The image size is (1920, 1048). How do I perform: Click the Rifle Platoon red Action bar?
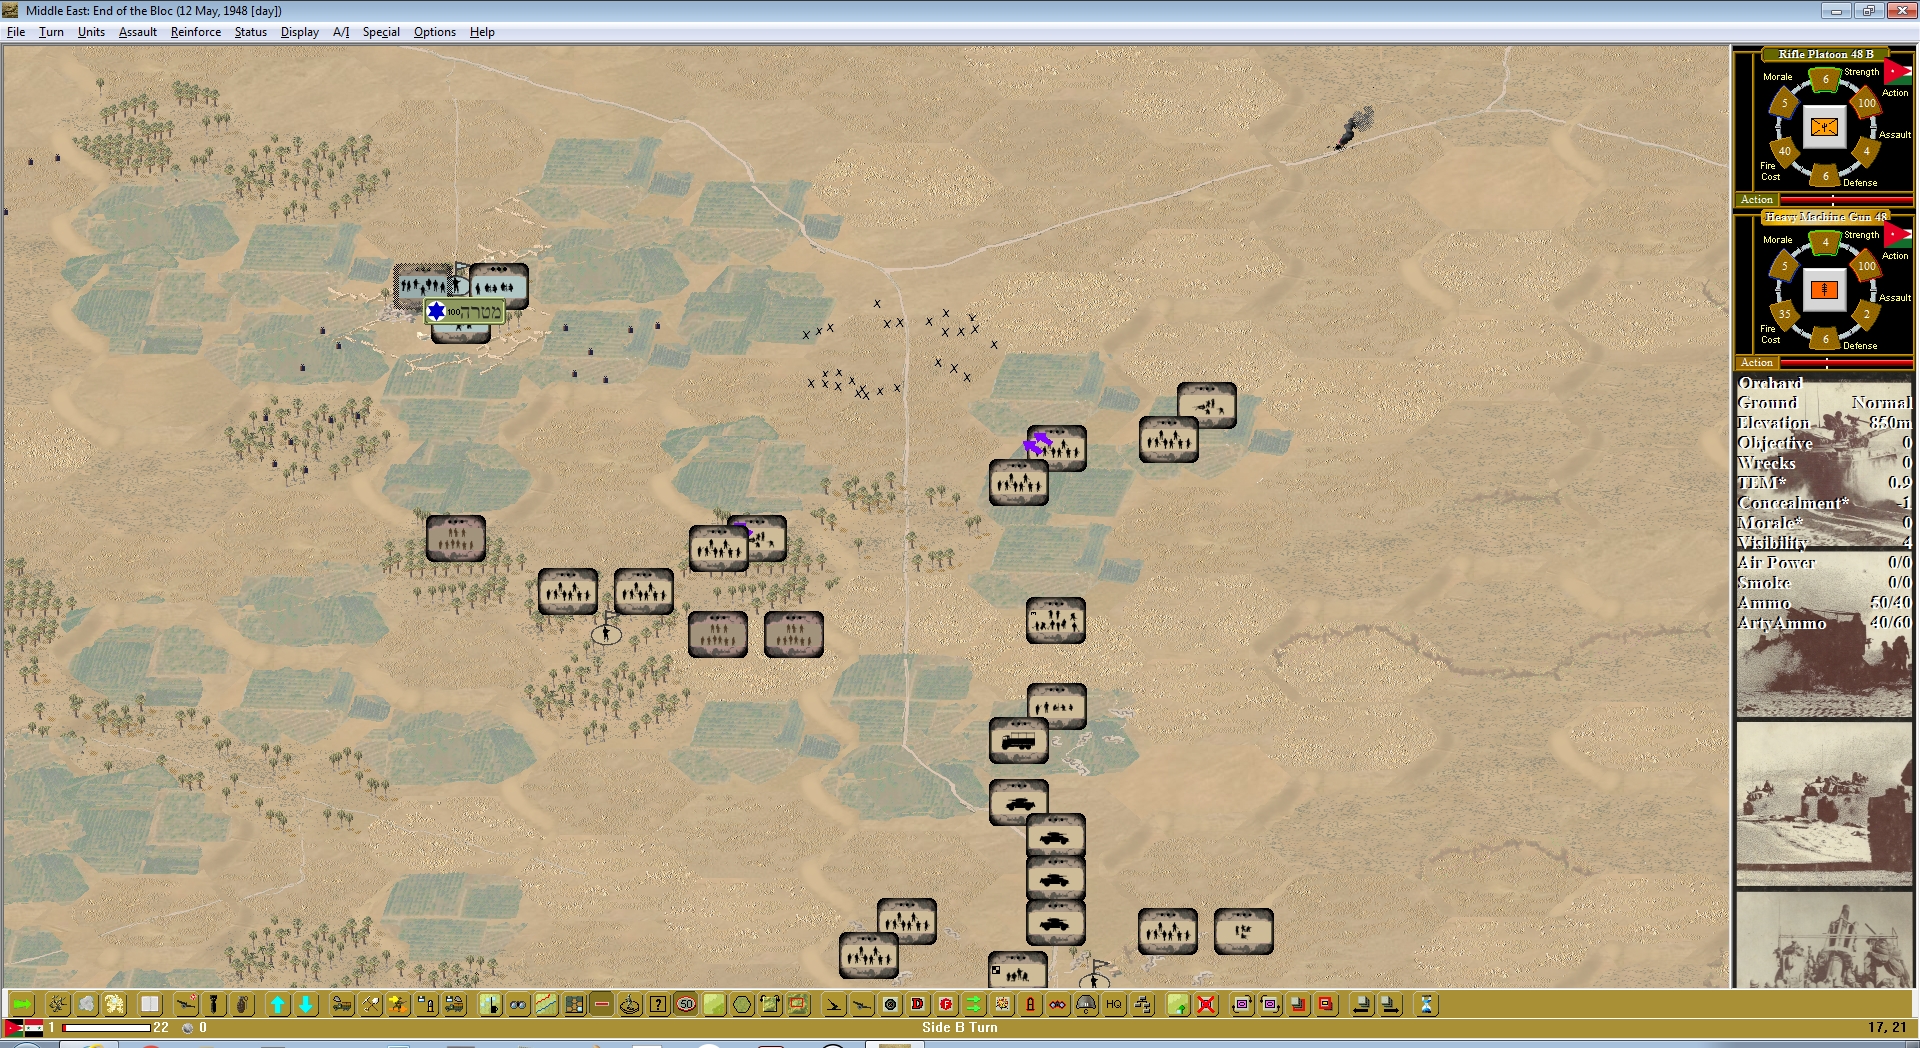(x=1846, y=200)
